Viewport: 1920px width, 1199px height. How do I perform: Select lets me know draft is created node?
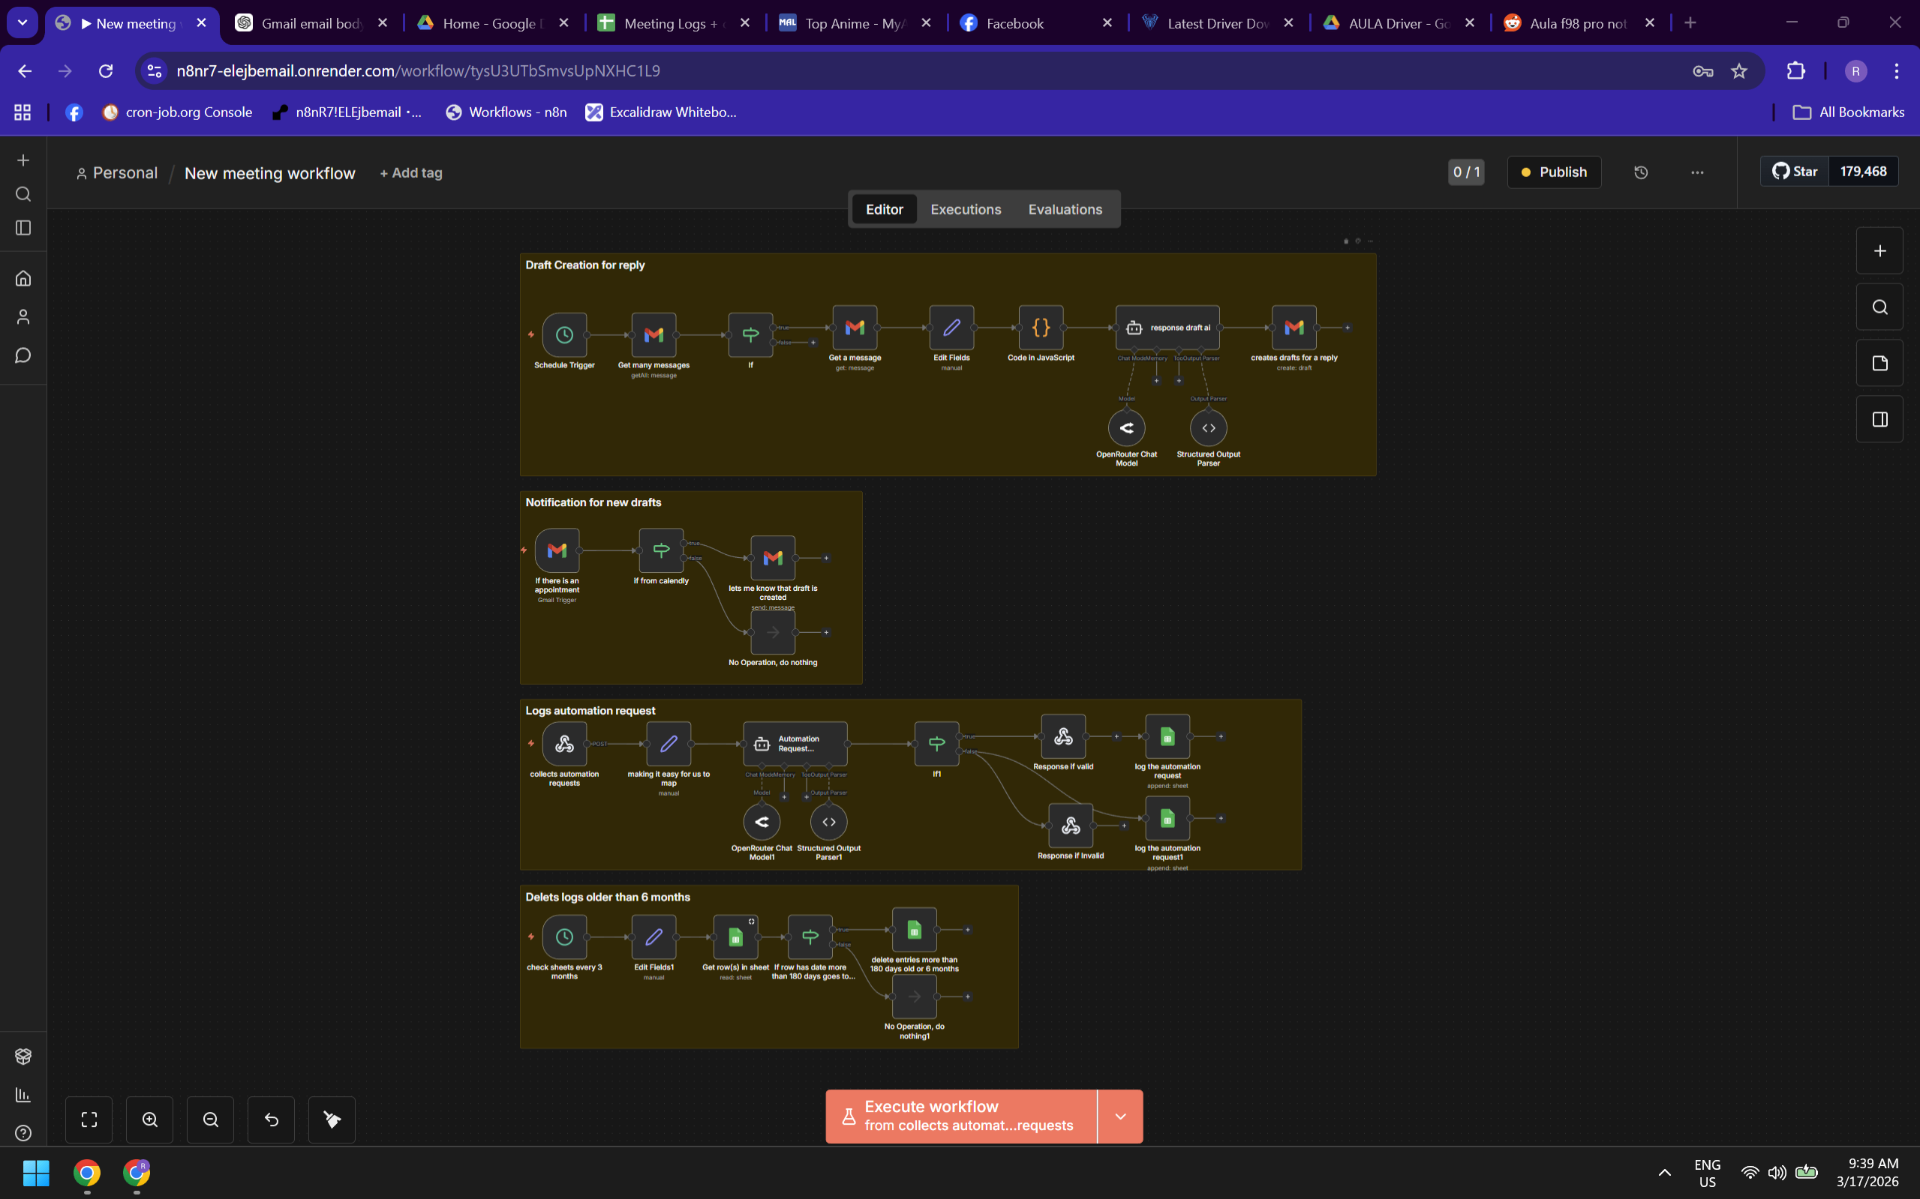[773, 558]
